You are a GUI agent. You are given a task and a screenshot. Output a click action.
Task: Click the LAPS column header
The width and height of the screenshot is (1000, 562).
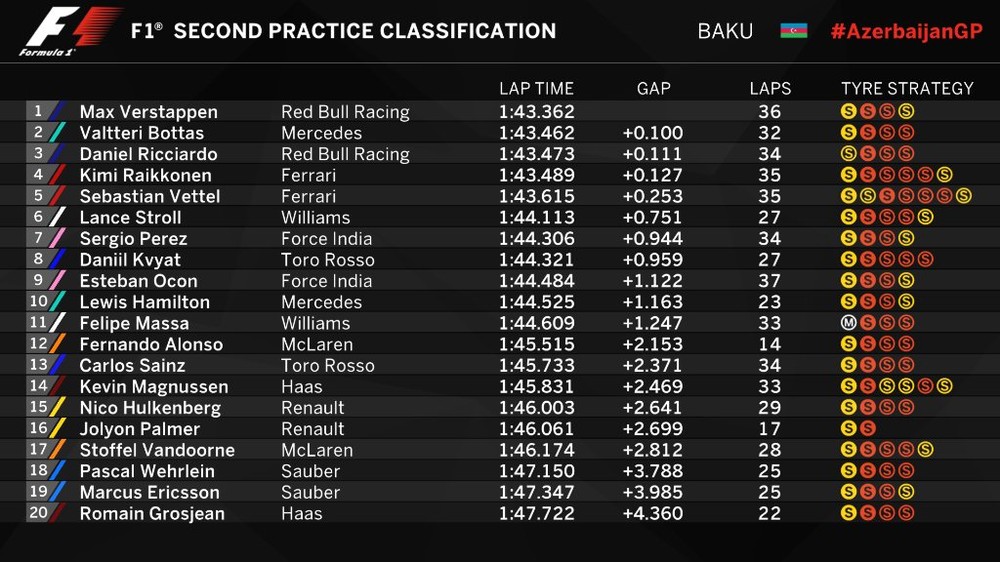770,89
